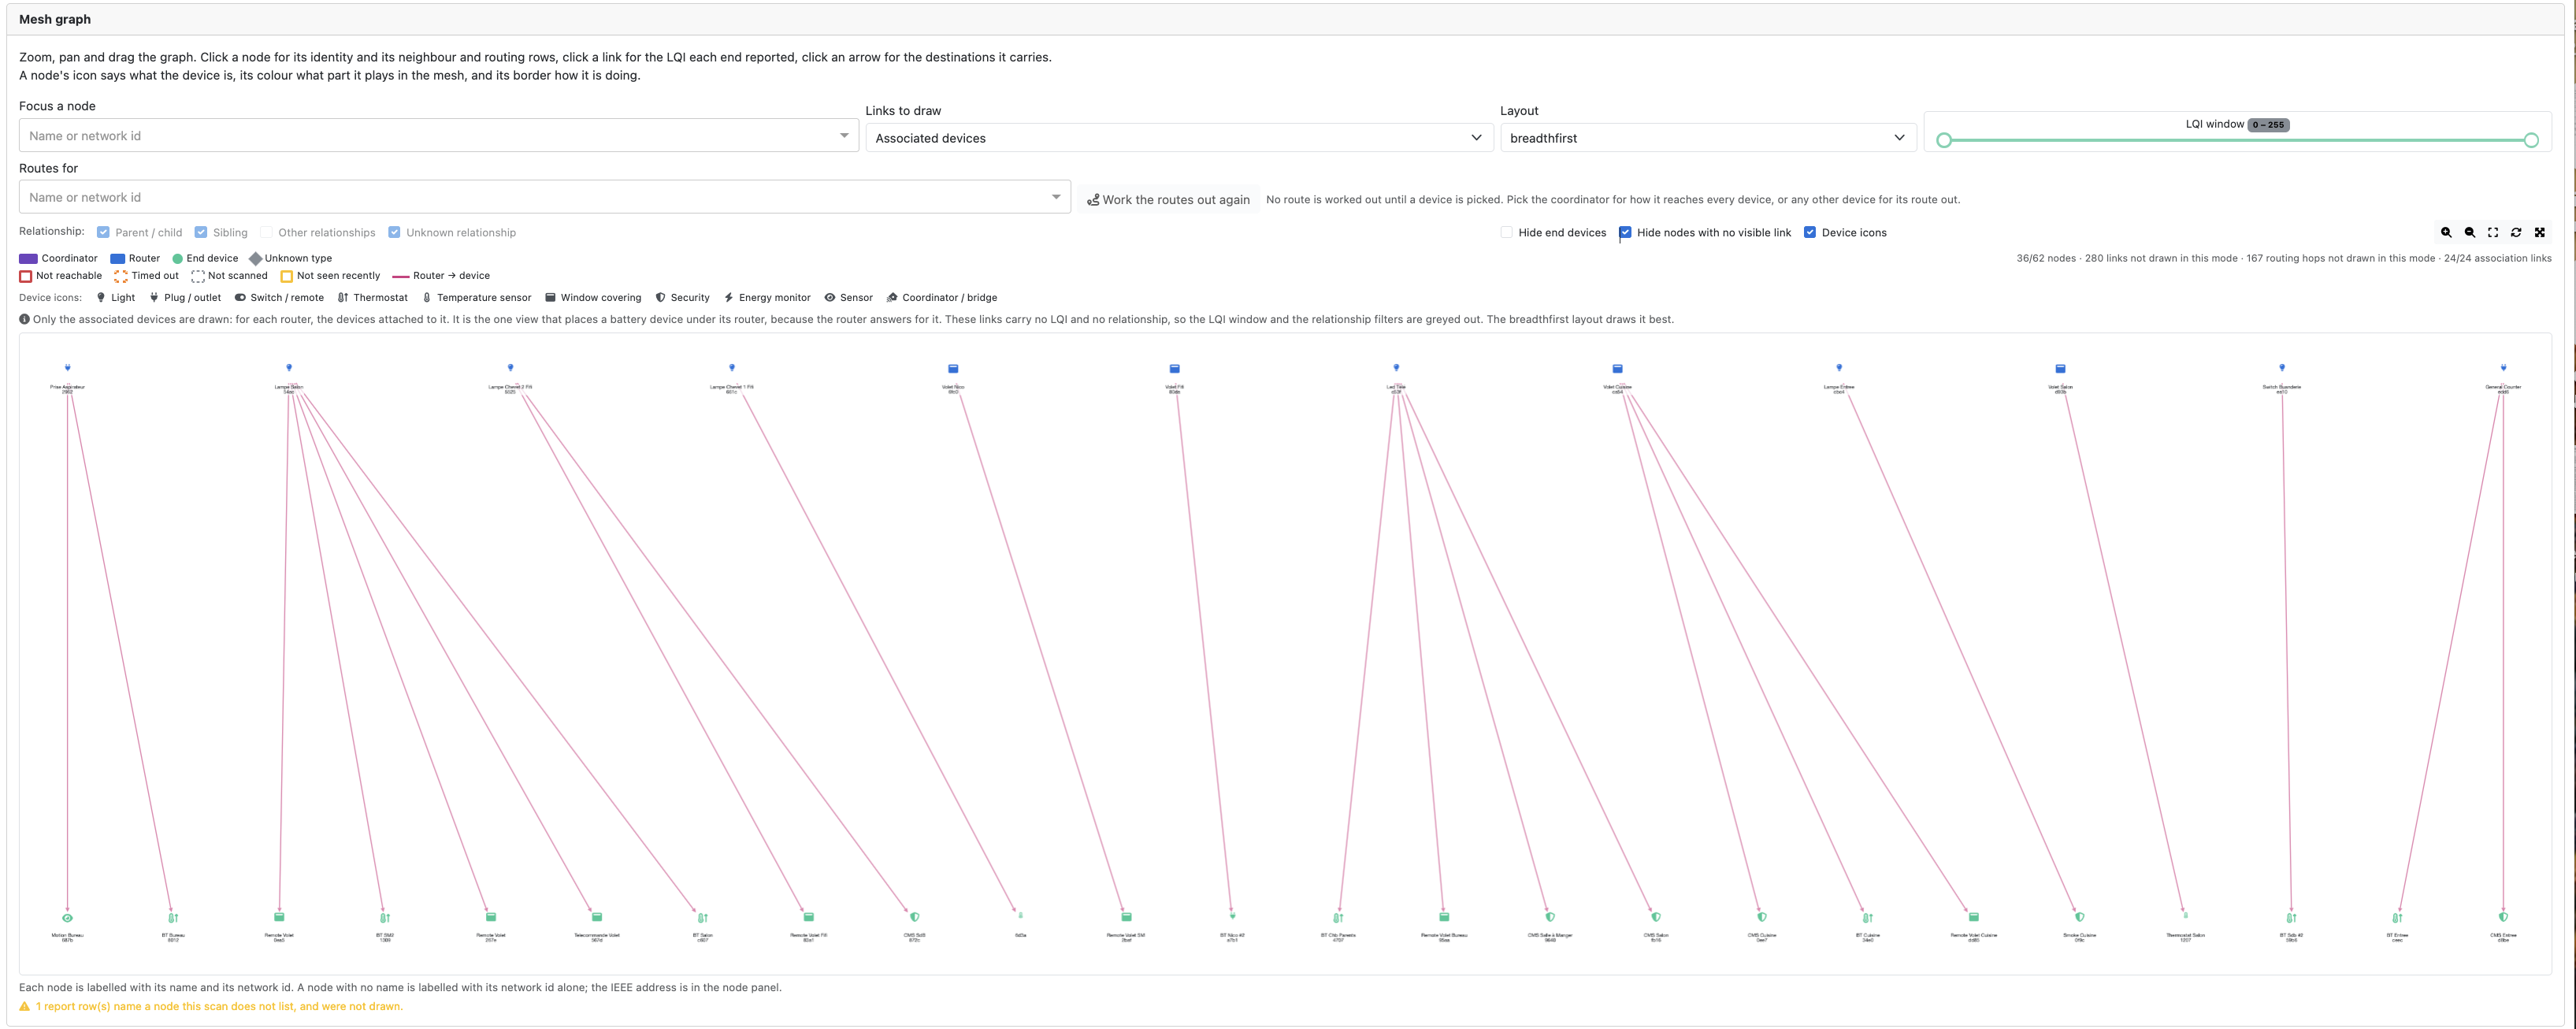Open the Links to draw dropdown
Viewport: 2576px width, 1029px height.
1179,138
